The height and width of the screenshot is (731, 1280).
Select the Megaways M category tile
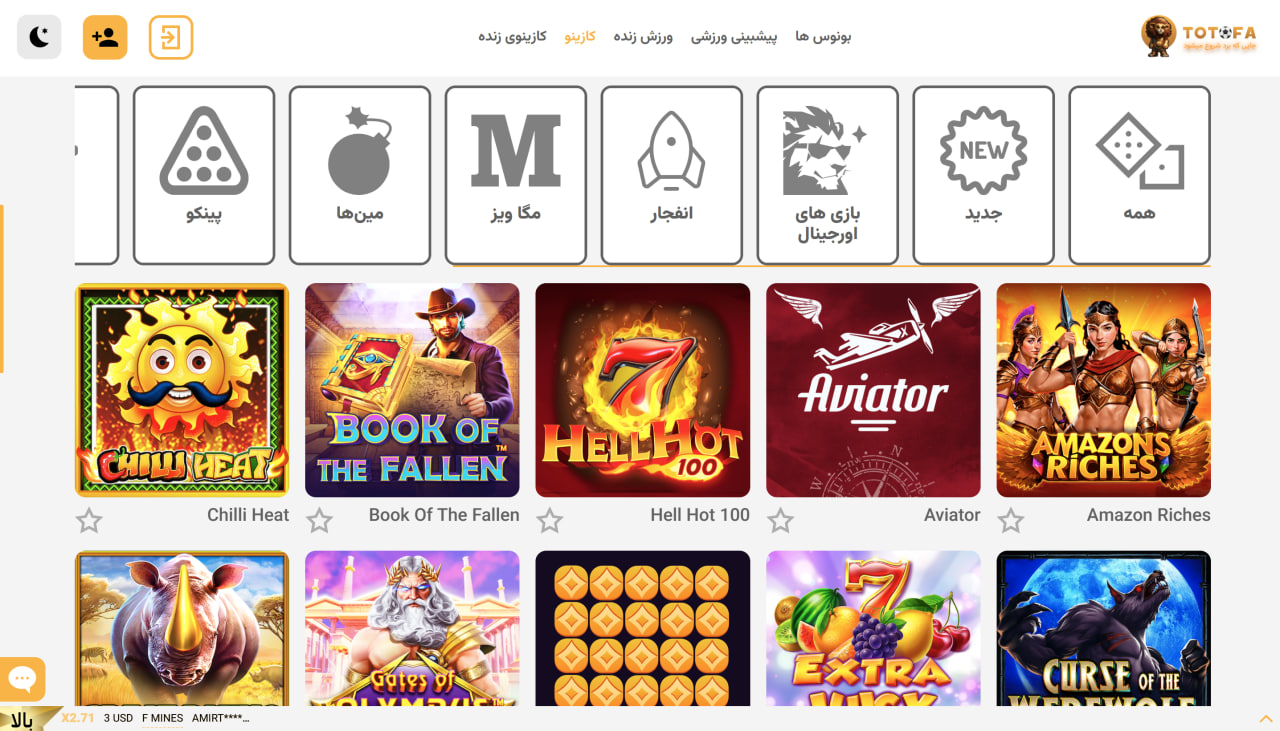(x=516, y=175)
